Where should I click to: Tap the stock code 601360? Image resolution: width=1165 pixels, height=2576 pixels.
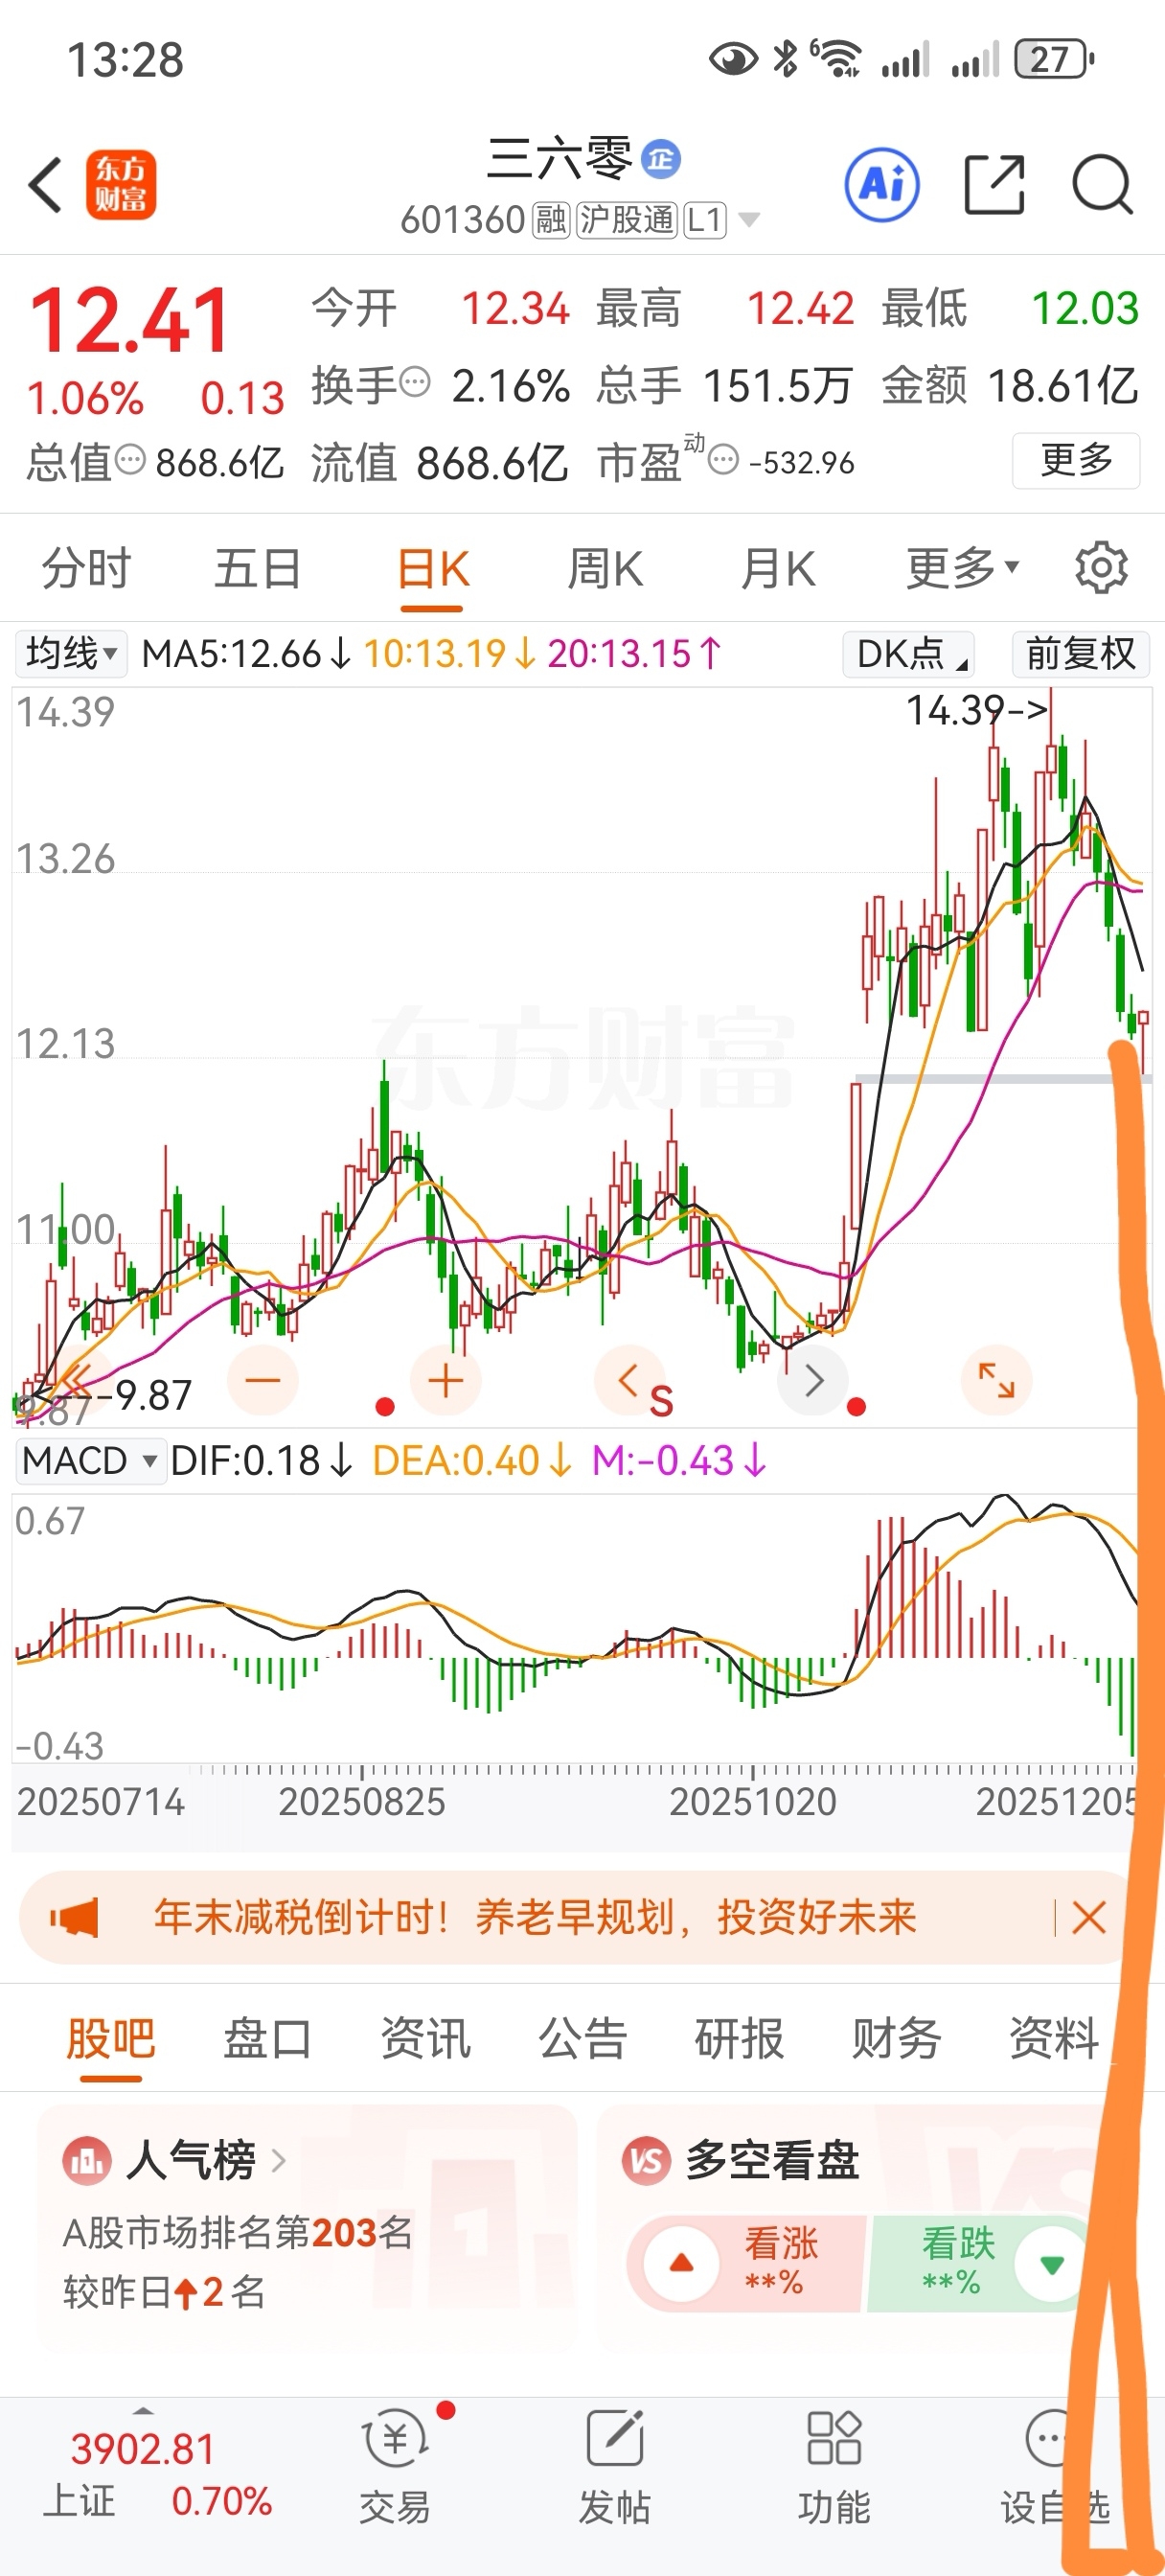pyautogui.click(x=462, y=219)
